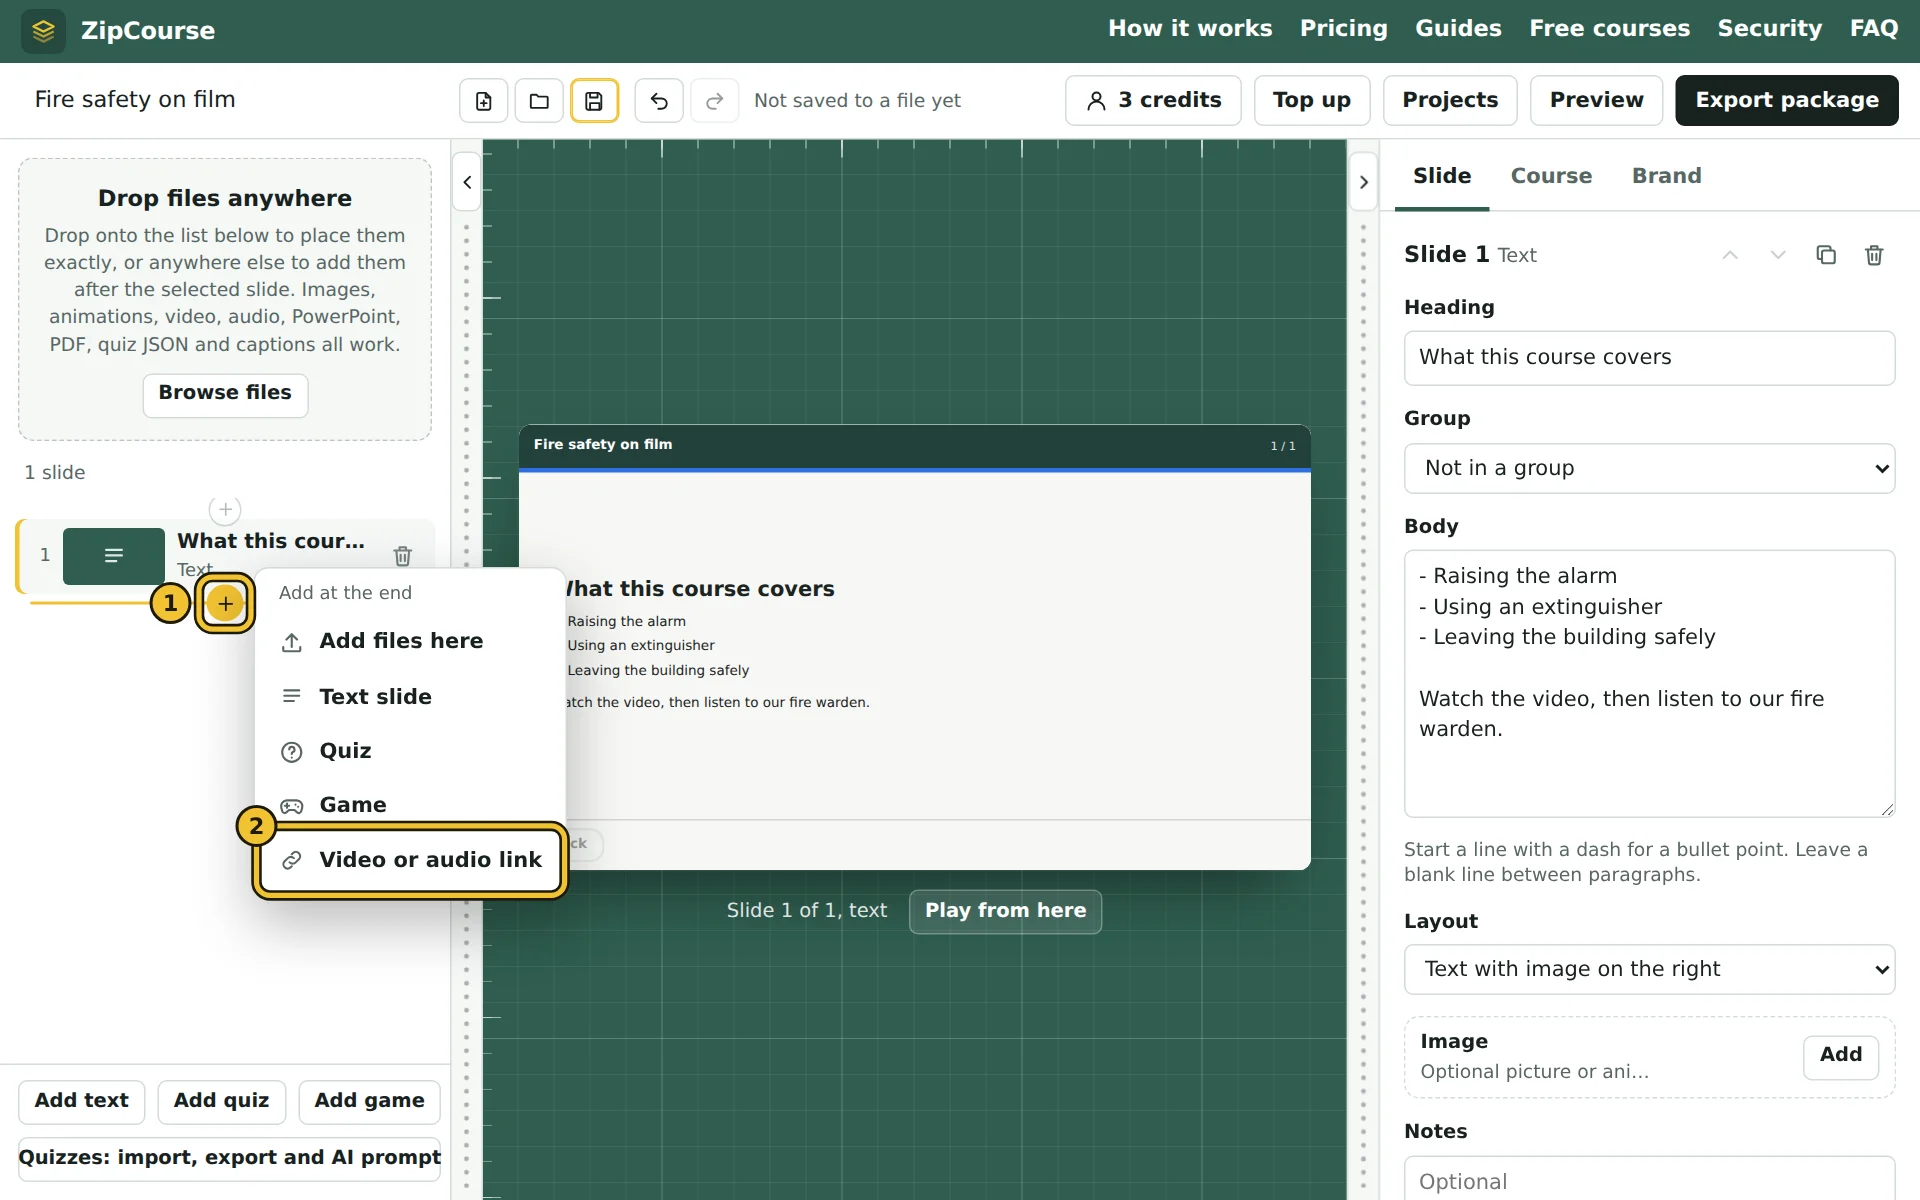Open the Projects button

(x=1450, y=101)
